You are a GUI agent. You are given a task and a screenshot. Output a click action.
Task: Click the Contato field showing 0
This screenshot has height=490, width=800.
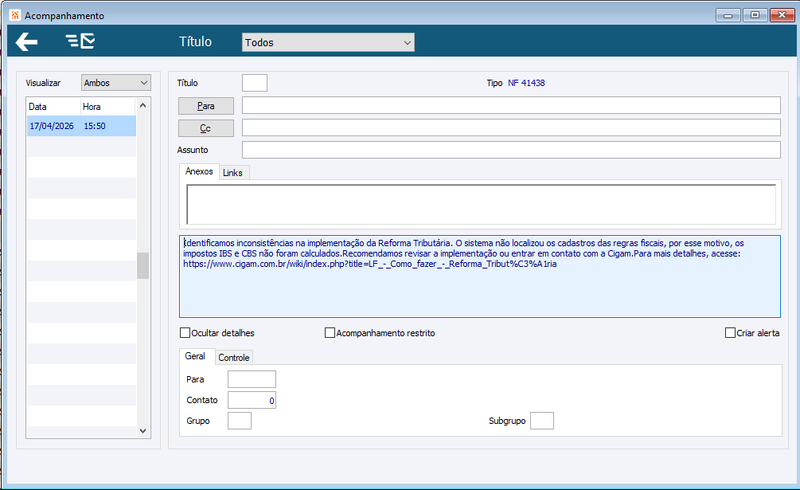click(252, 400)
